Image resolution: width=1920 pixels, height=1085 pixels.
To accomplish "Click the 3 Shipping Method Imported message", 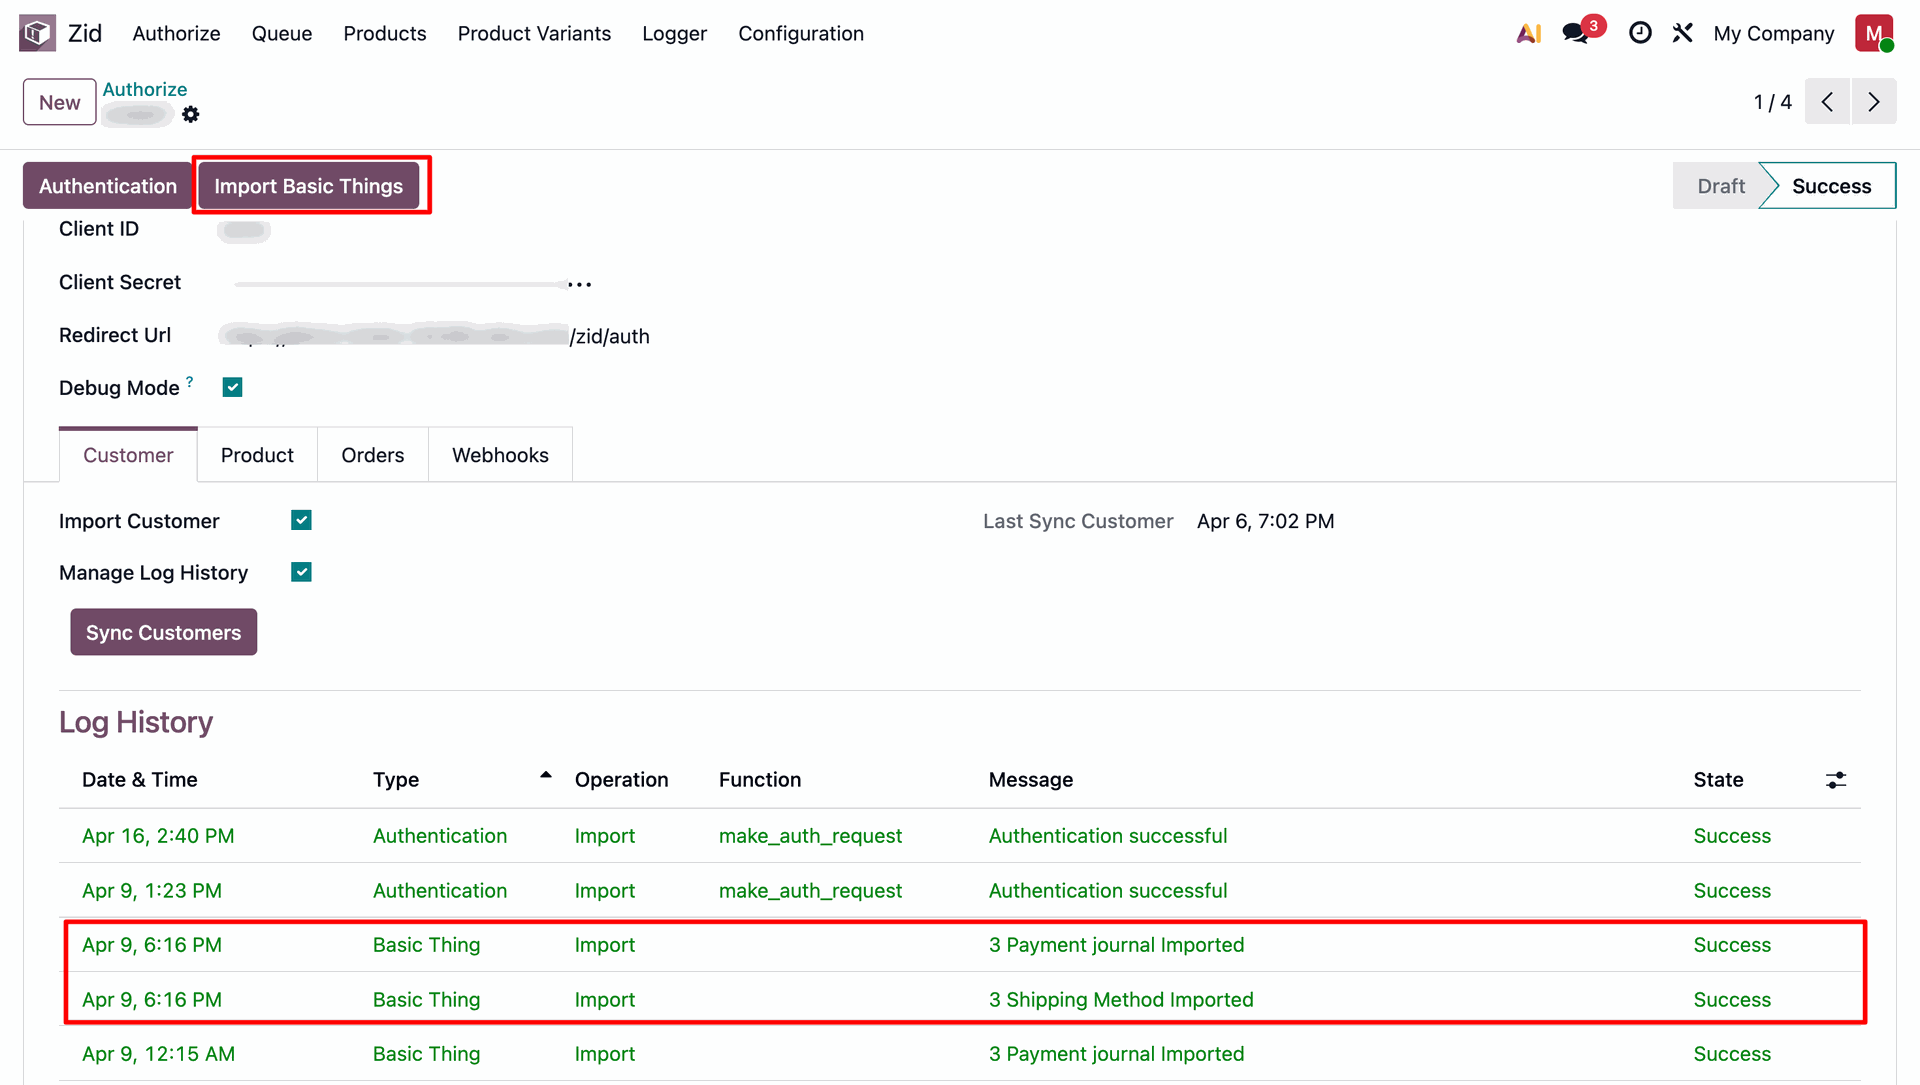I will tap(1121, 1000).
